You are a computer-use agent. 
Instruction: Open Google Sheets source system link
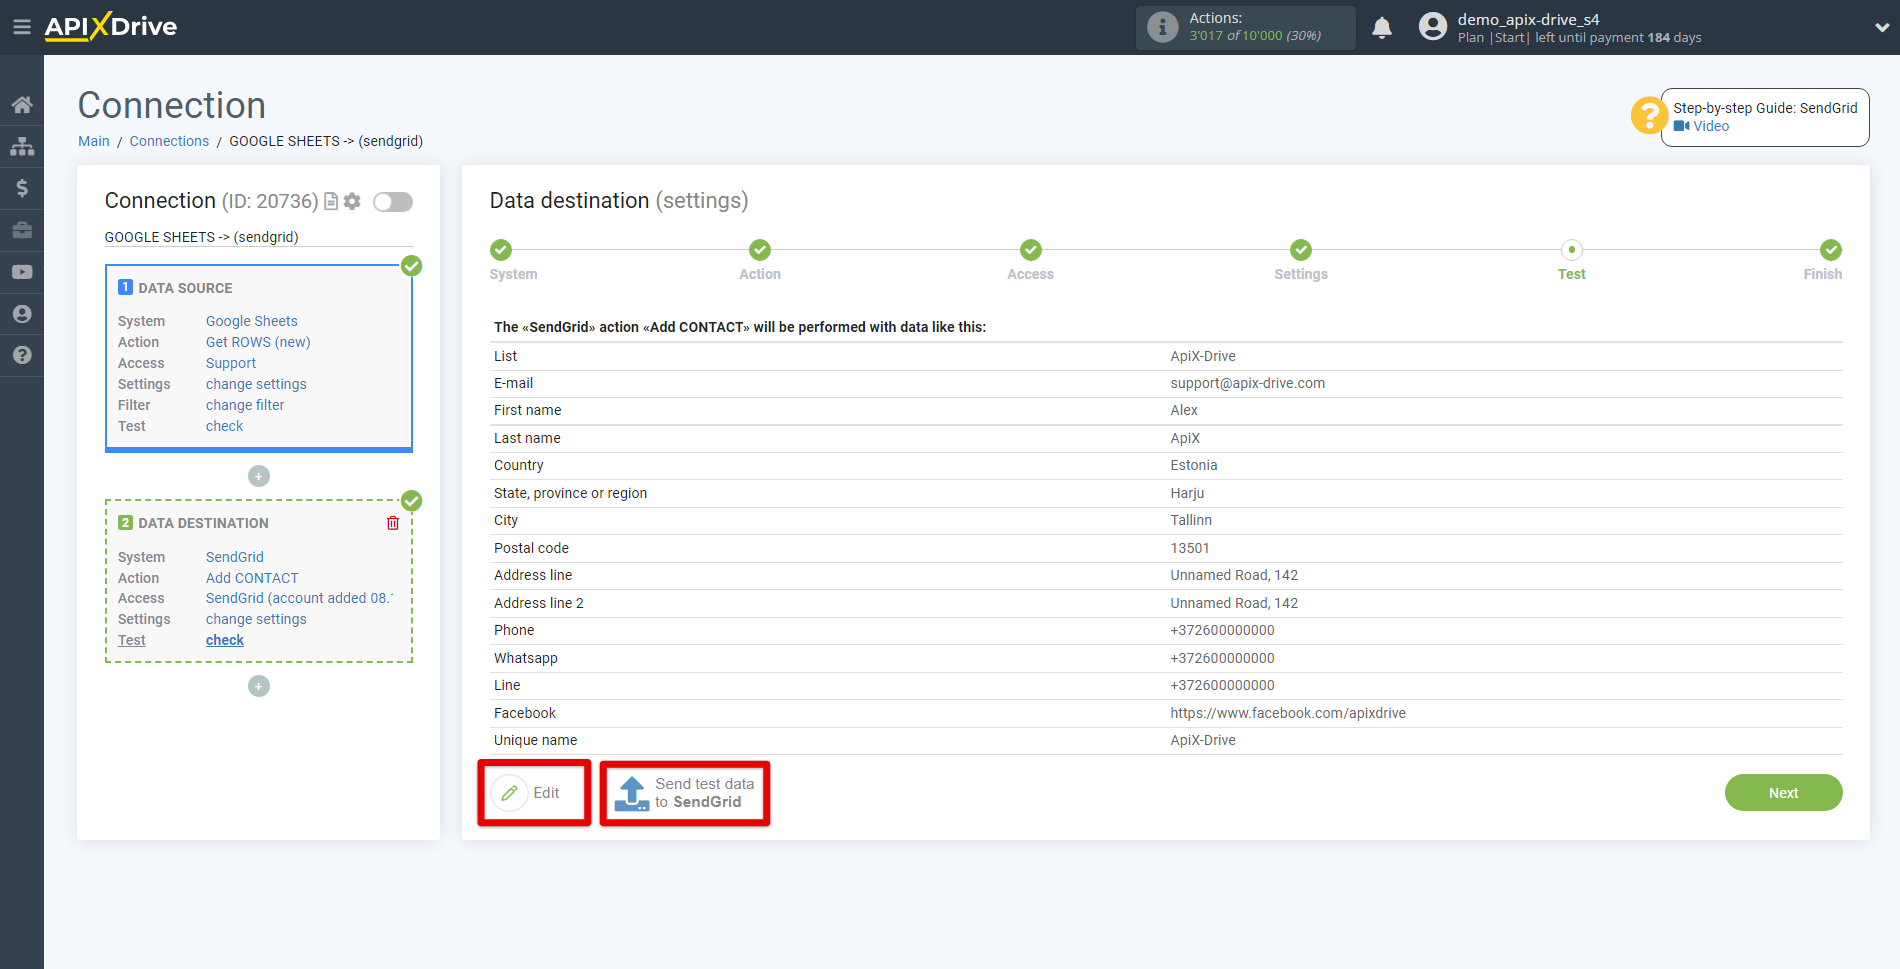click(x=252, y=321)
